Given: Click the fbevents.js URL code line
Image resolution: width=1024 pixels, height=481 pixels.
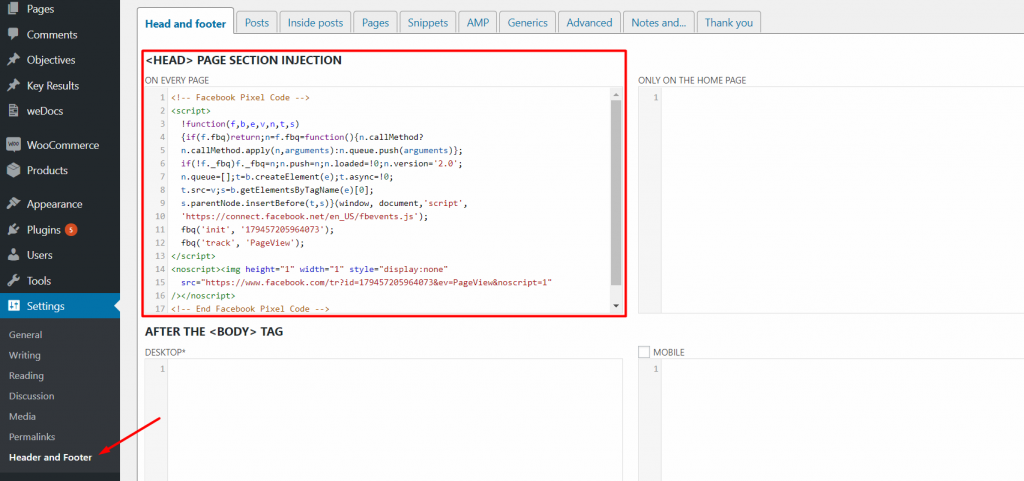Looking at the screenshot, I should click(x=304, y=216).
